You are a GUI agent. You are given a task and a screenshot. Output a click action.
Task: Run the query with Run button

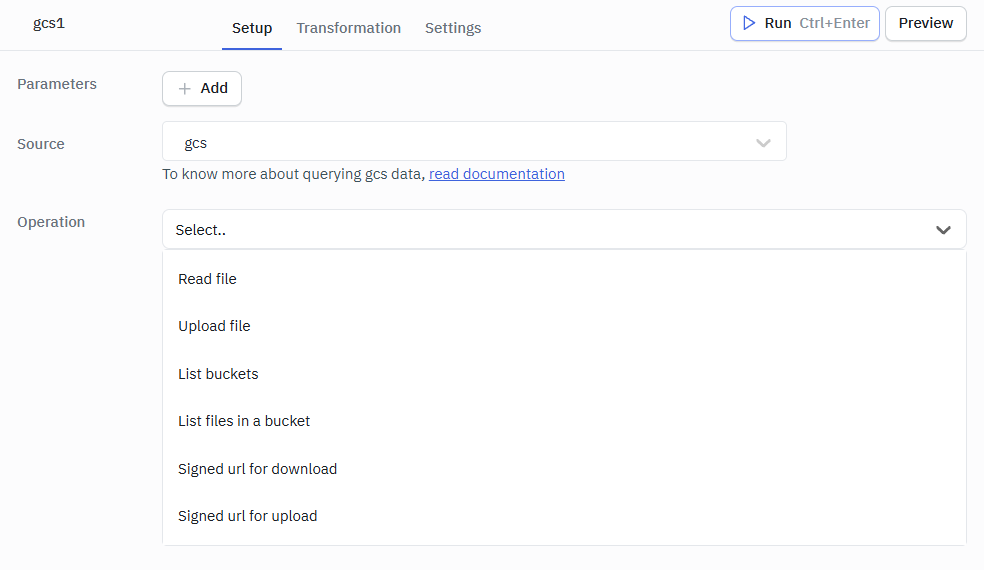click(x=804, y=23)
